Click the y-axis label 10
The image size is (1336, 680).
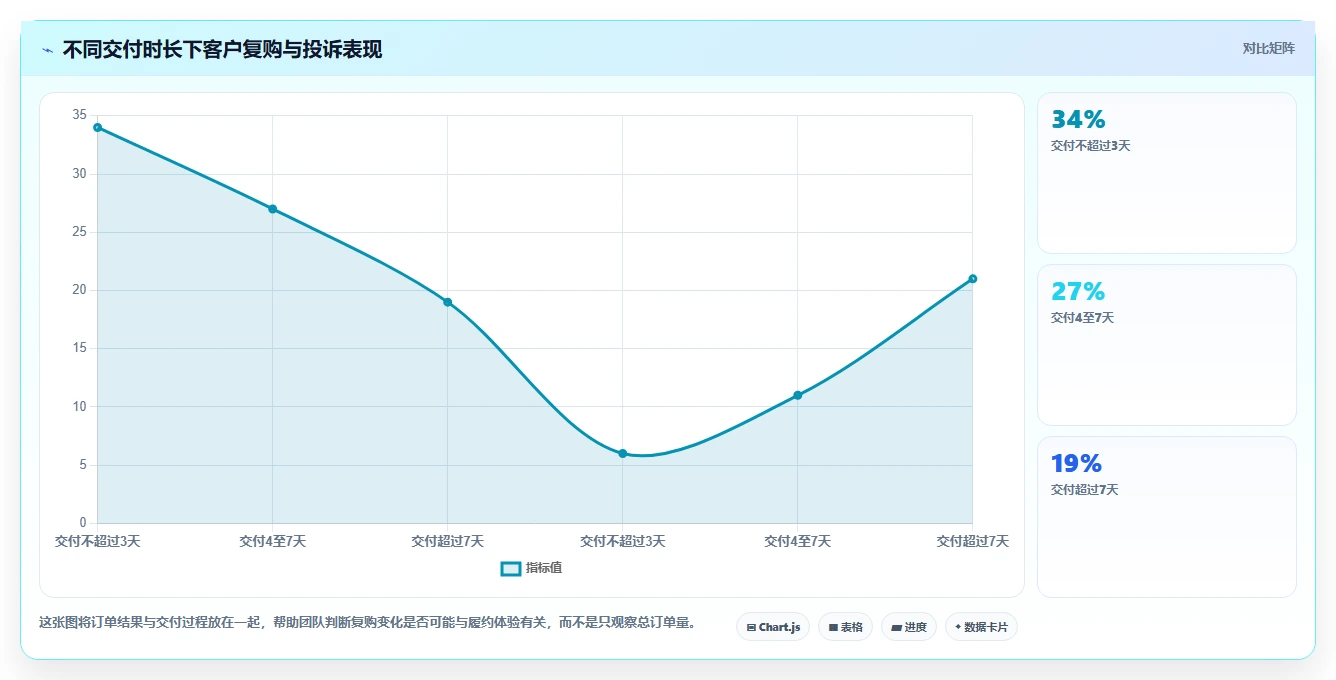[80, 407]
